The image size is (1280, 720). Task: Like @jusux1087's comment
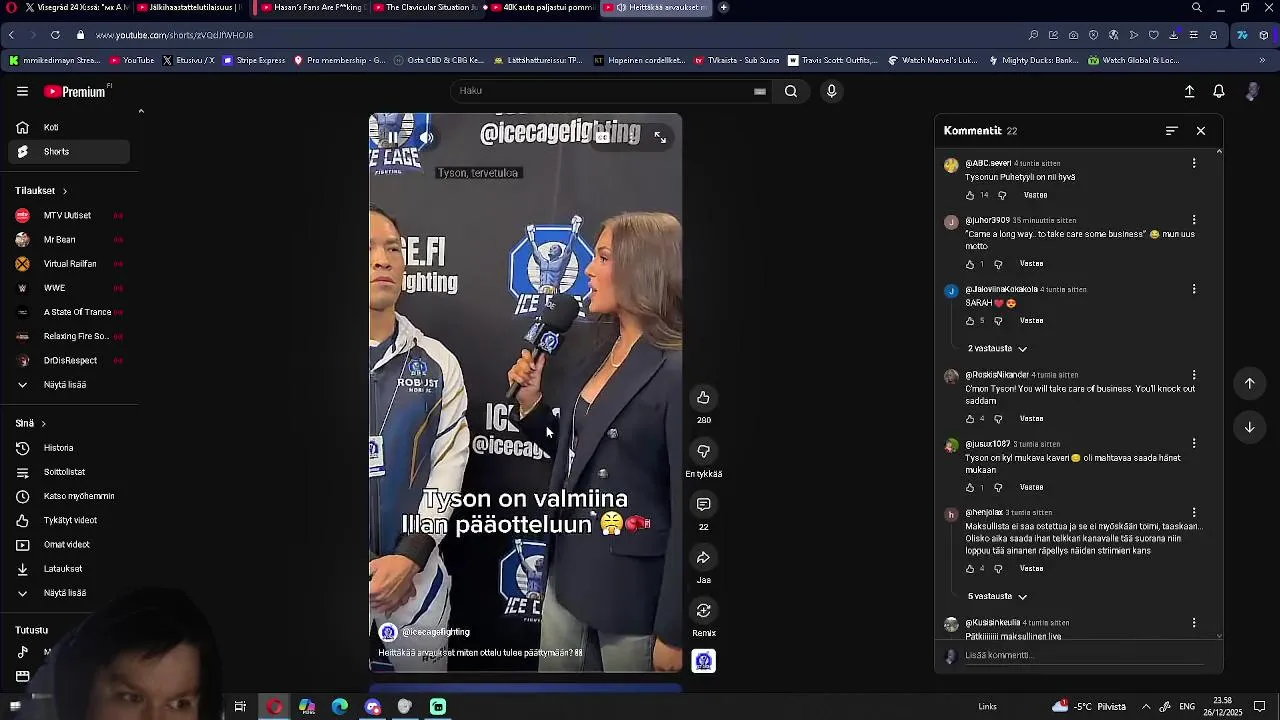pyautogui.click(x=970, y=488)
